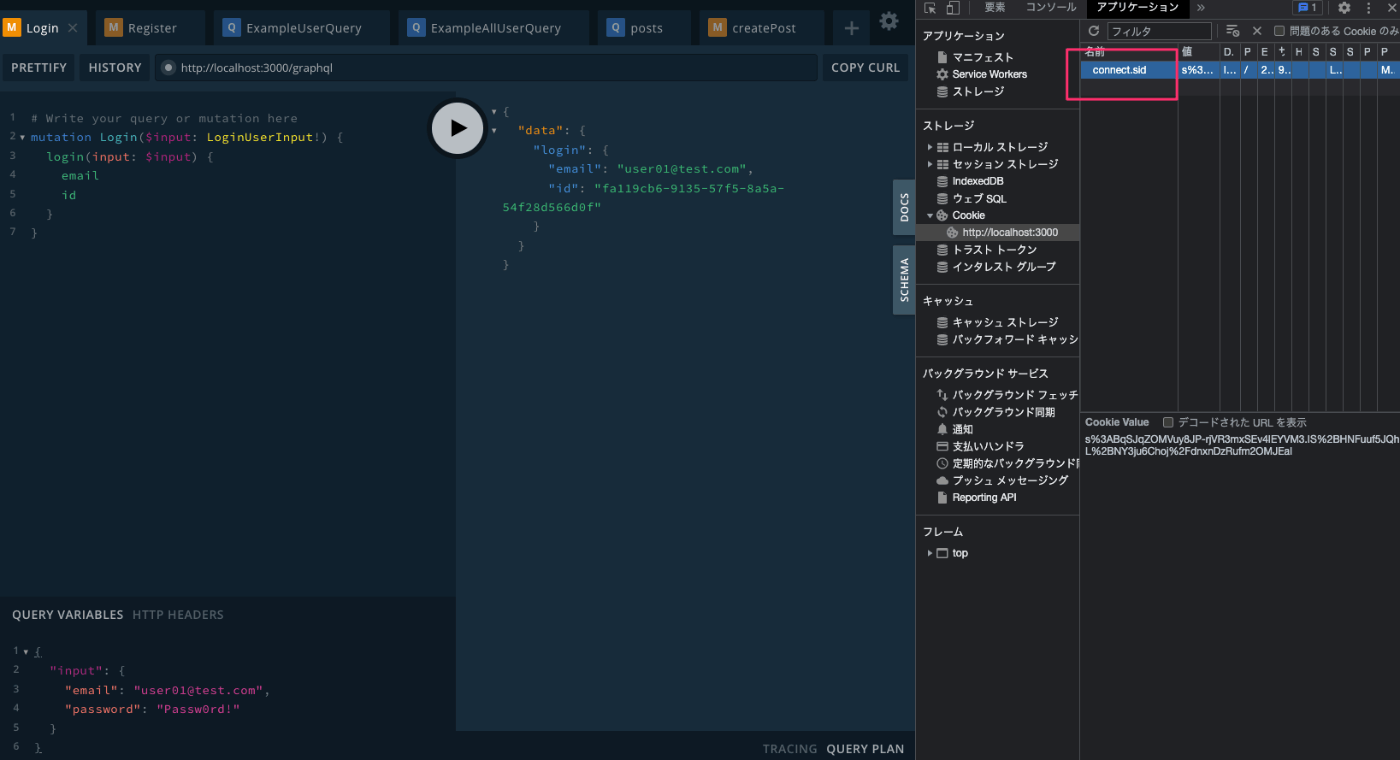
Task: Collapse the "data" response fold arrow
Action: click(495, 130)
